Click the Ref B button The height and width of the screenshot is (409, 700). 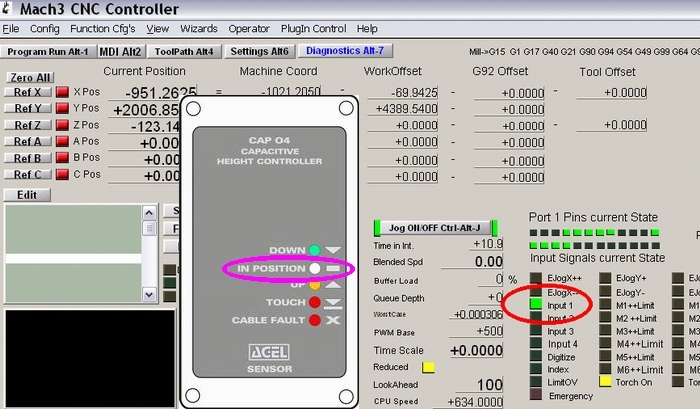[28, 158]
